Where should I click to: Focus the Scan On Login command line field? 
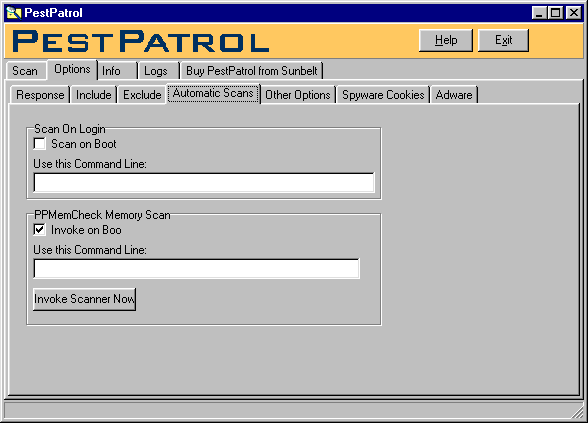[204, 183]
